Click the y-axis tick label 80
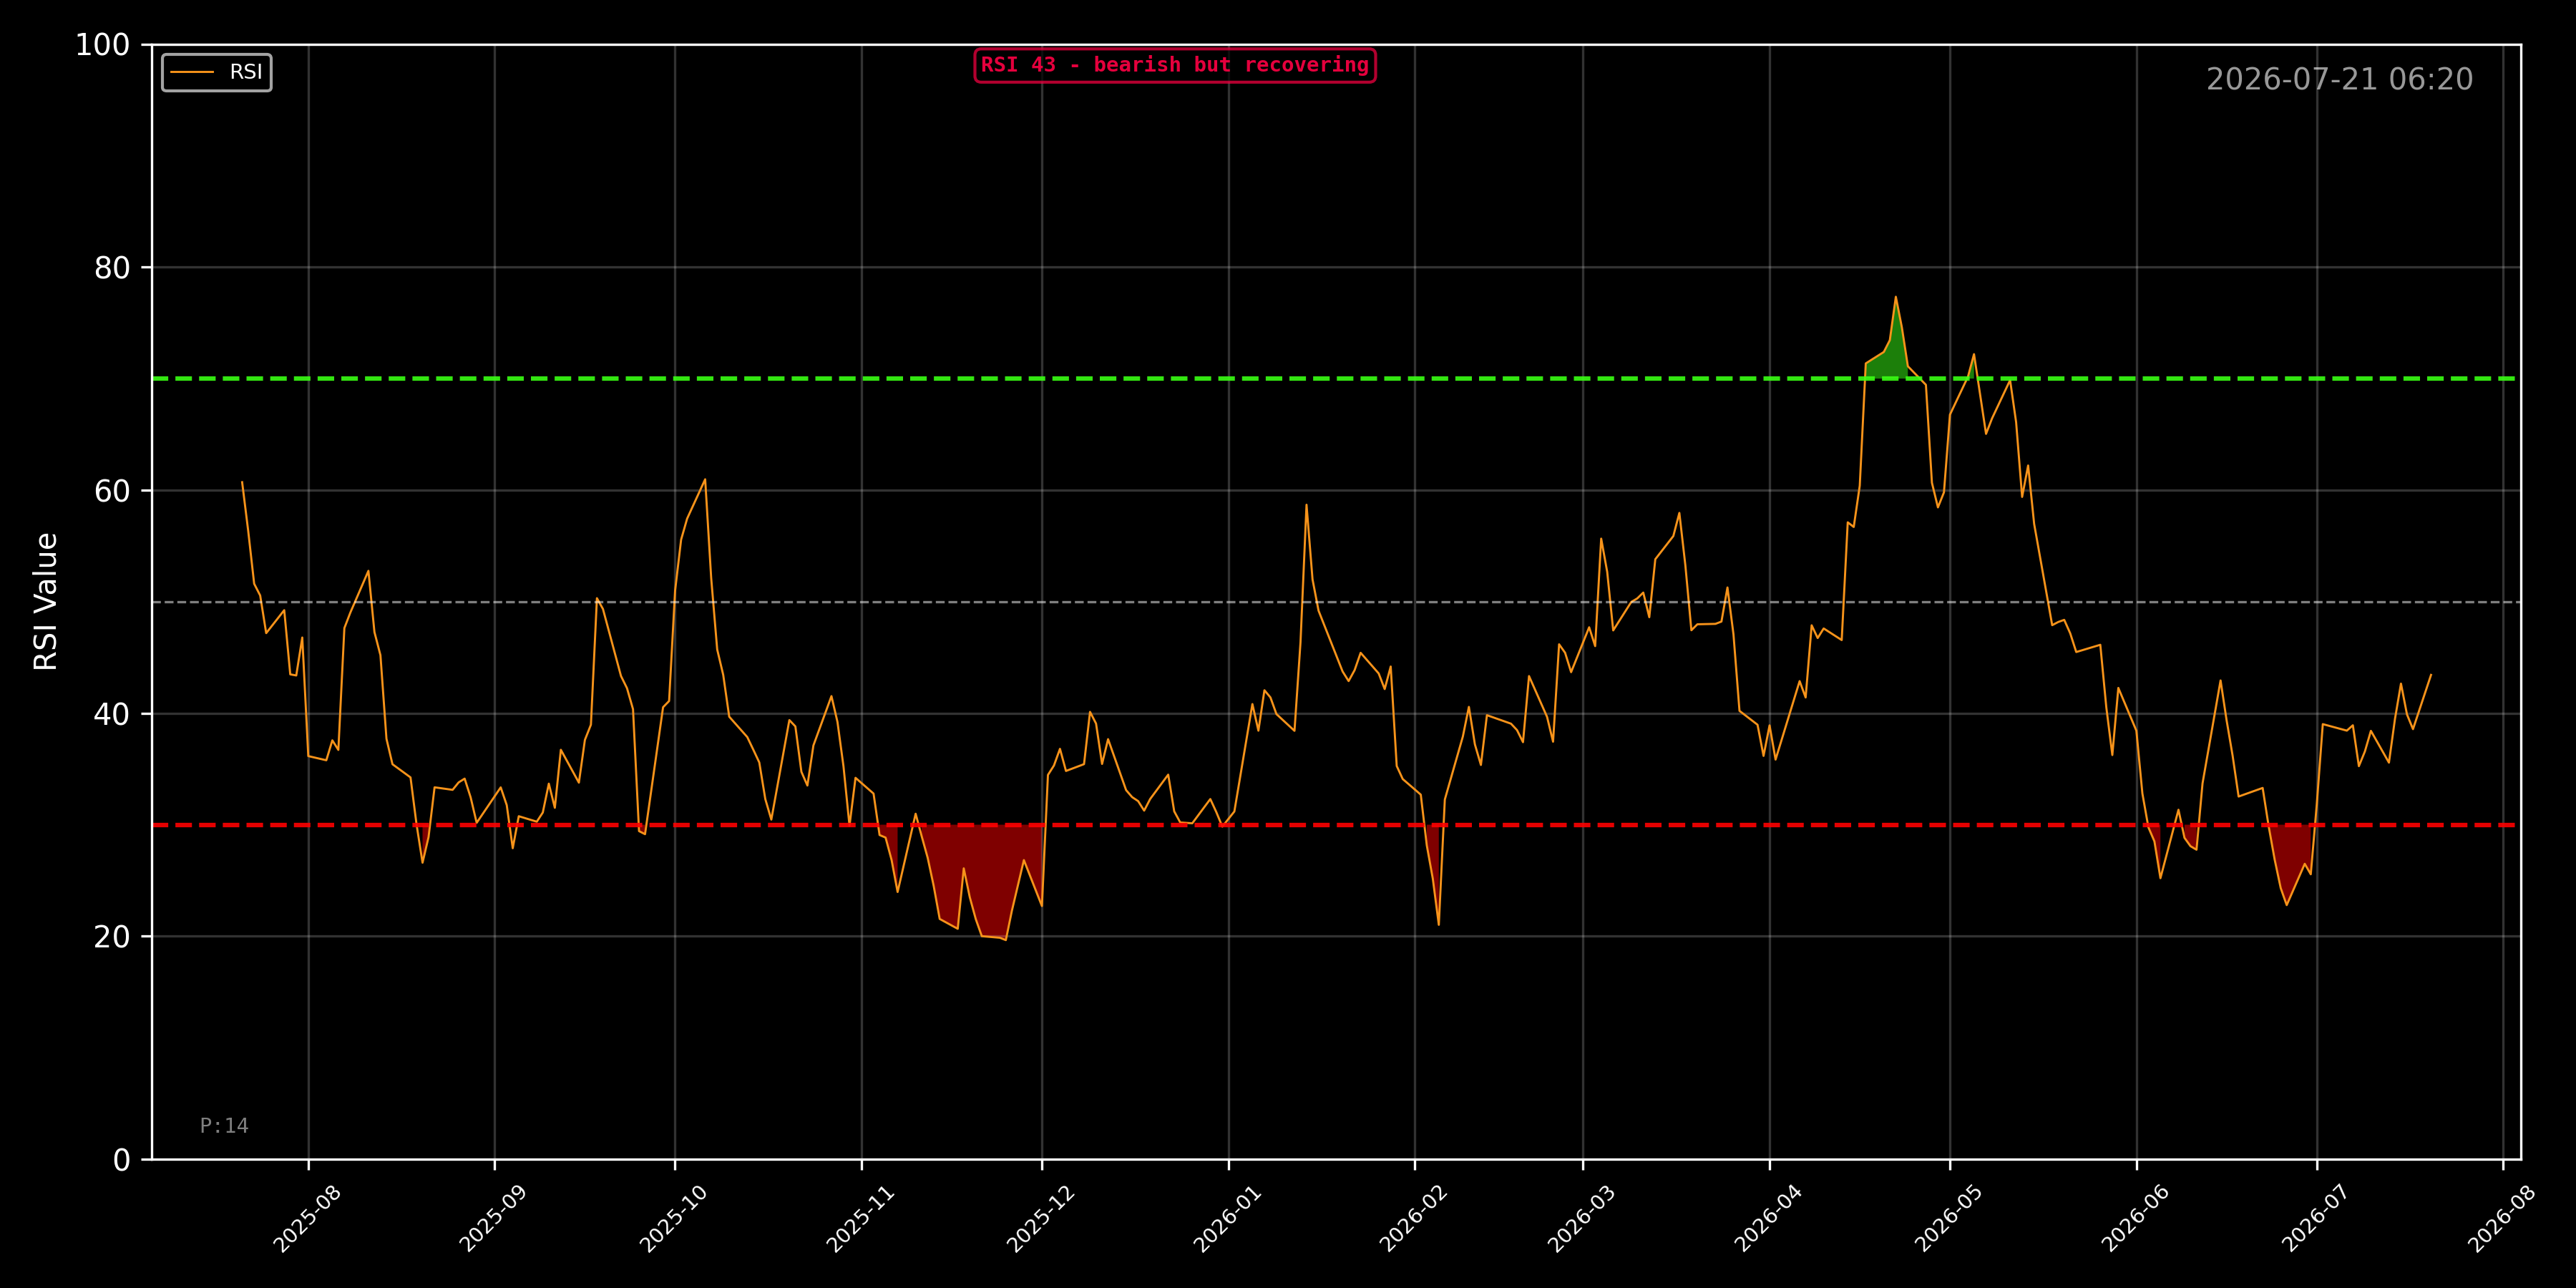2576x1288 pixels. [x=112, y=268]
